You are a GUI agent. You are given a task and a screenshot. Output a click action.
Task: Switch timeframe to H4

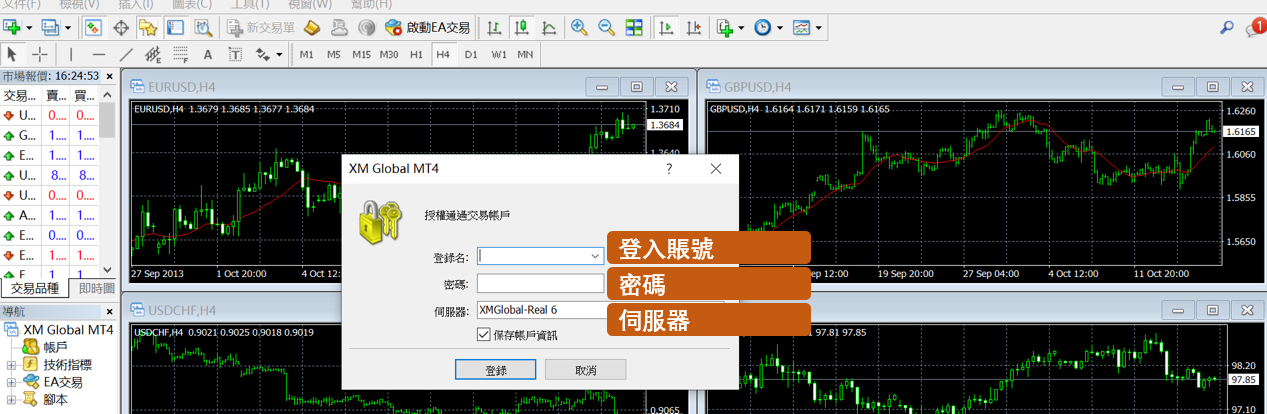click(x=443, y=54)
